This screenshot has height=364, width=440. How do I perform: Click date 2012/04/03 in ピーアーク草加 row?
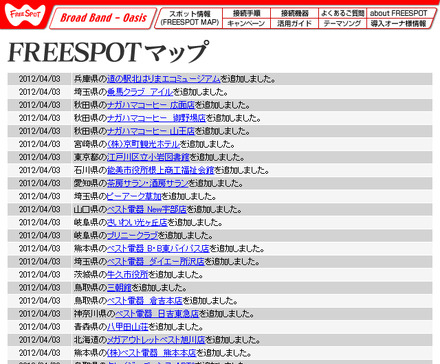(40, 196)
